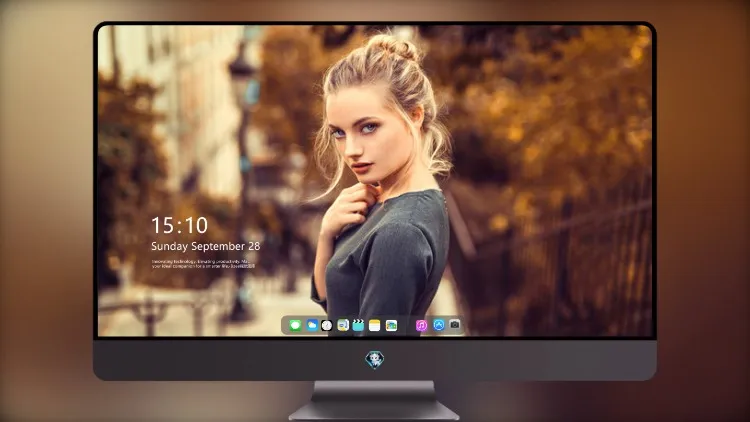
Task: Open the purple iTunes music app
Action: point(421,325)
